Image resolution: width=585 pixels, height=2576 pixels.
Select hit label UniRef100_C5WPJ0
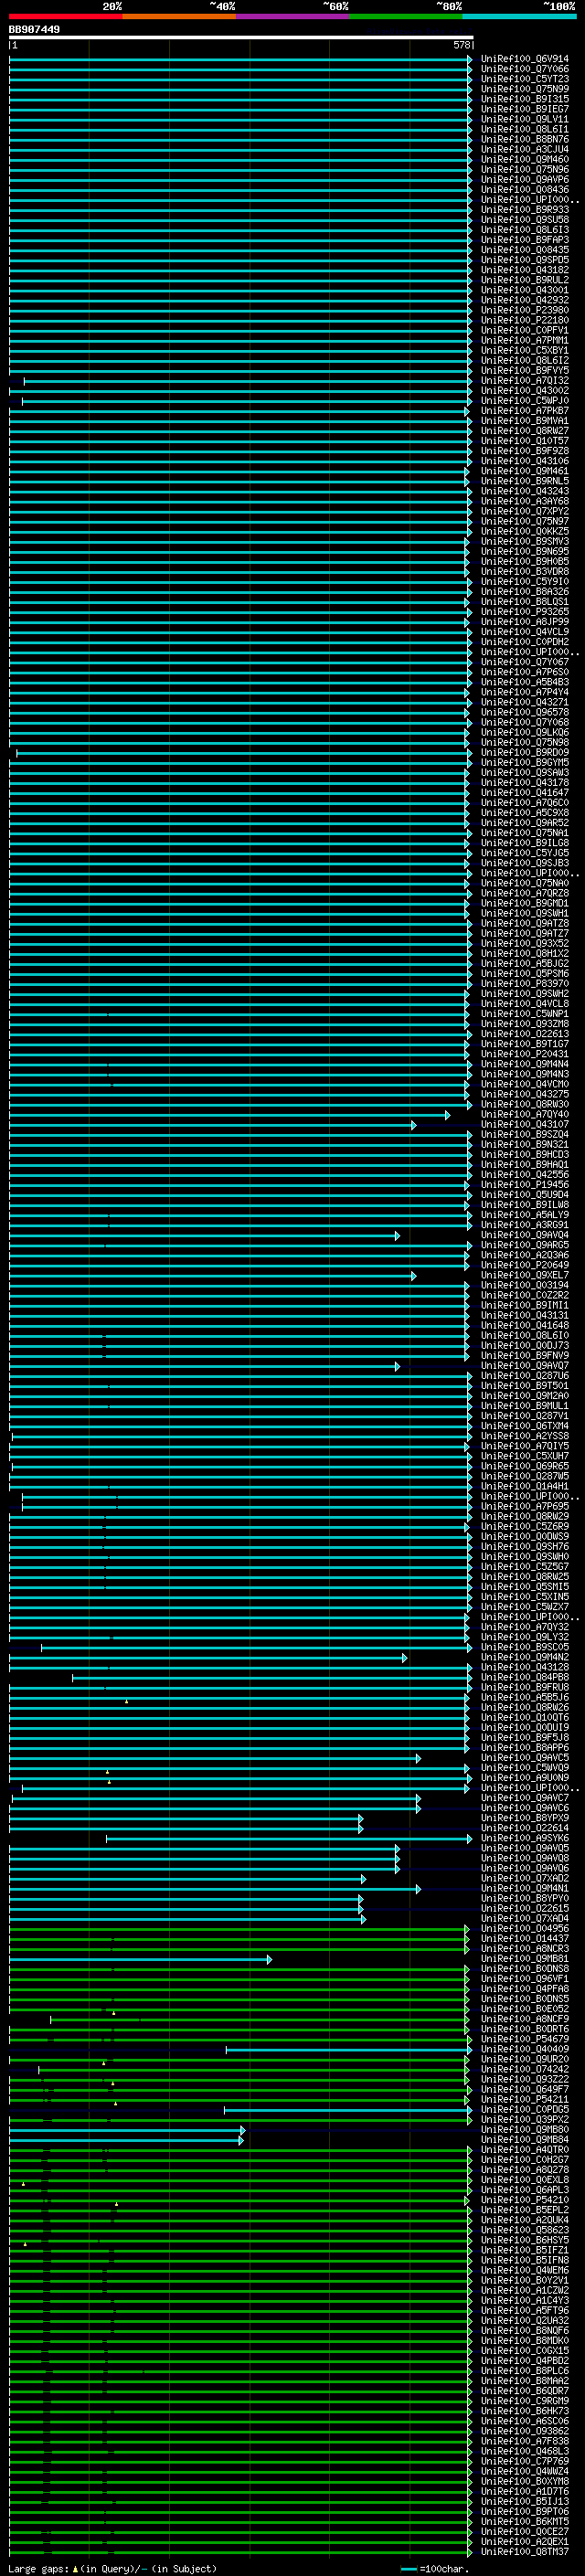(x=525, y=401)
